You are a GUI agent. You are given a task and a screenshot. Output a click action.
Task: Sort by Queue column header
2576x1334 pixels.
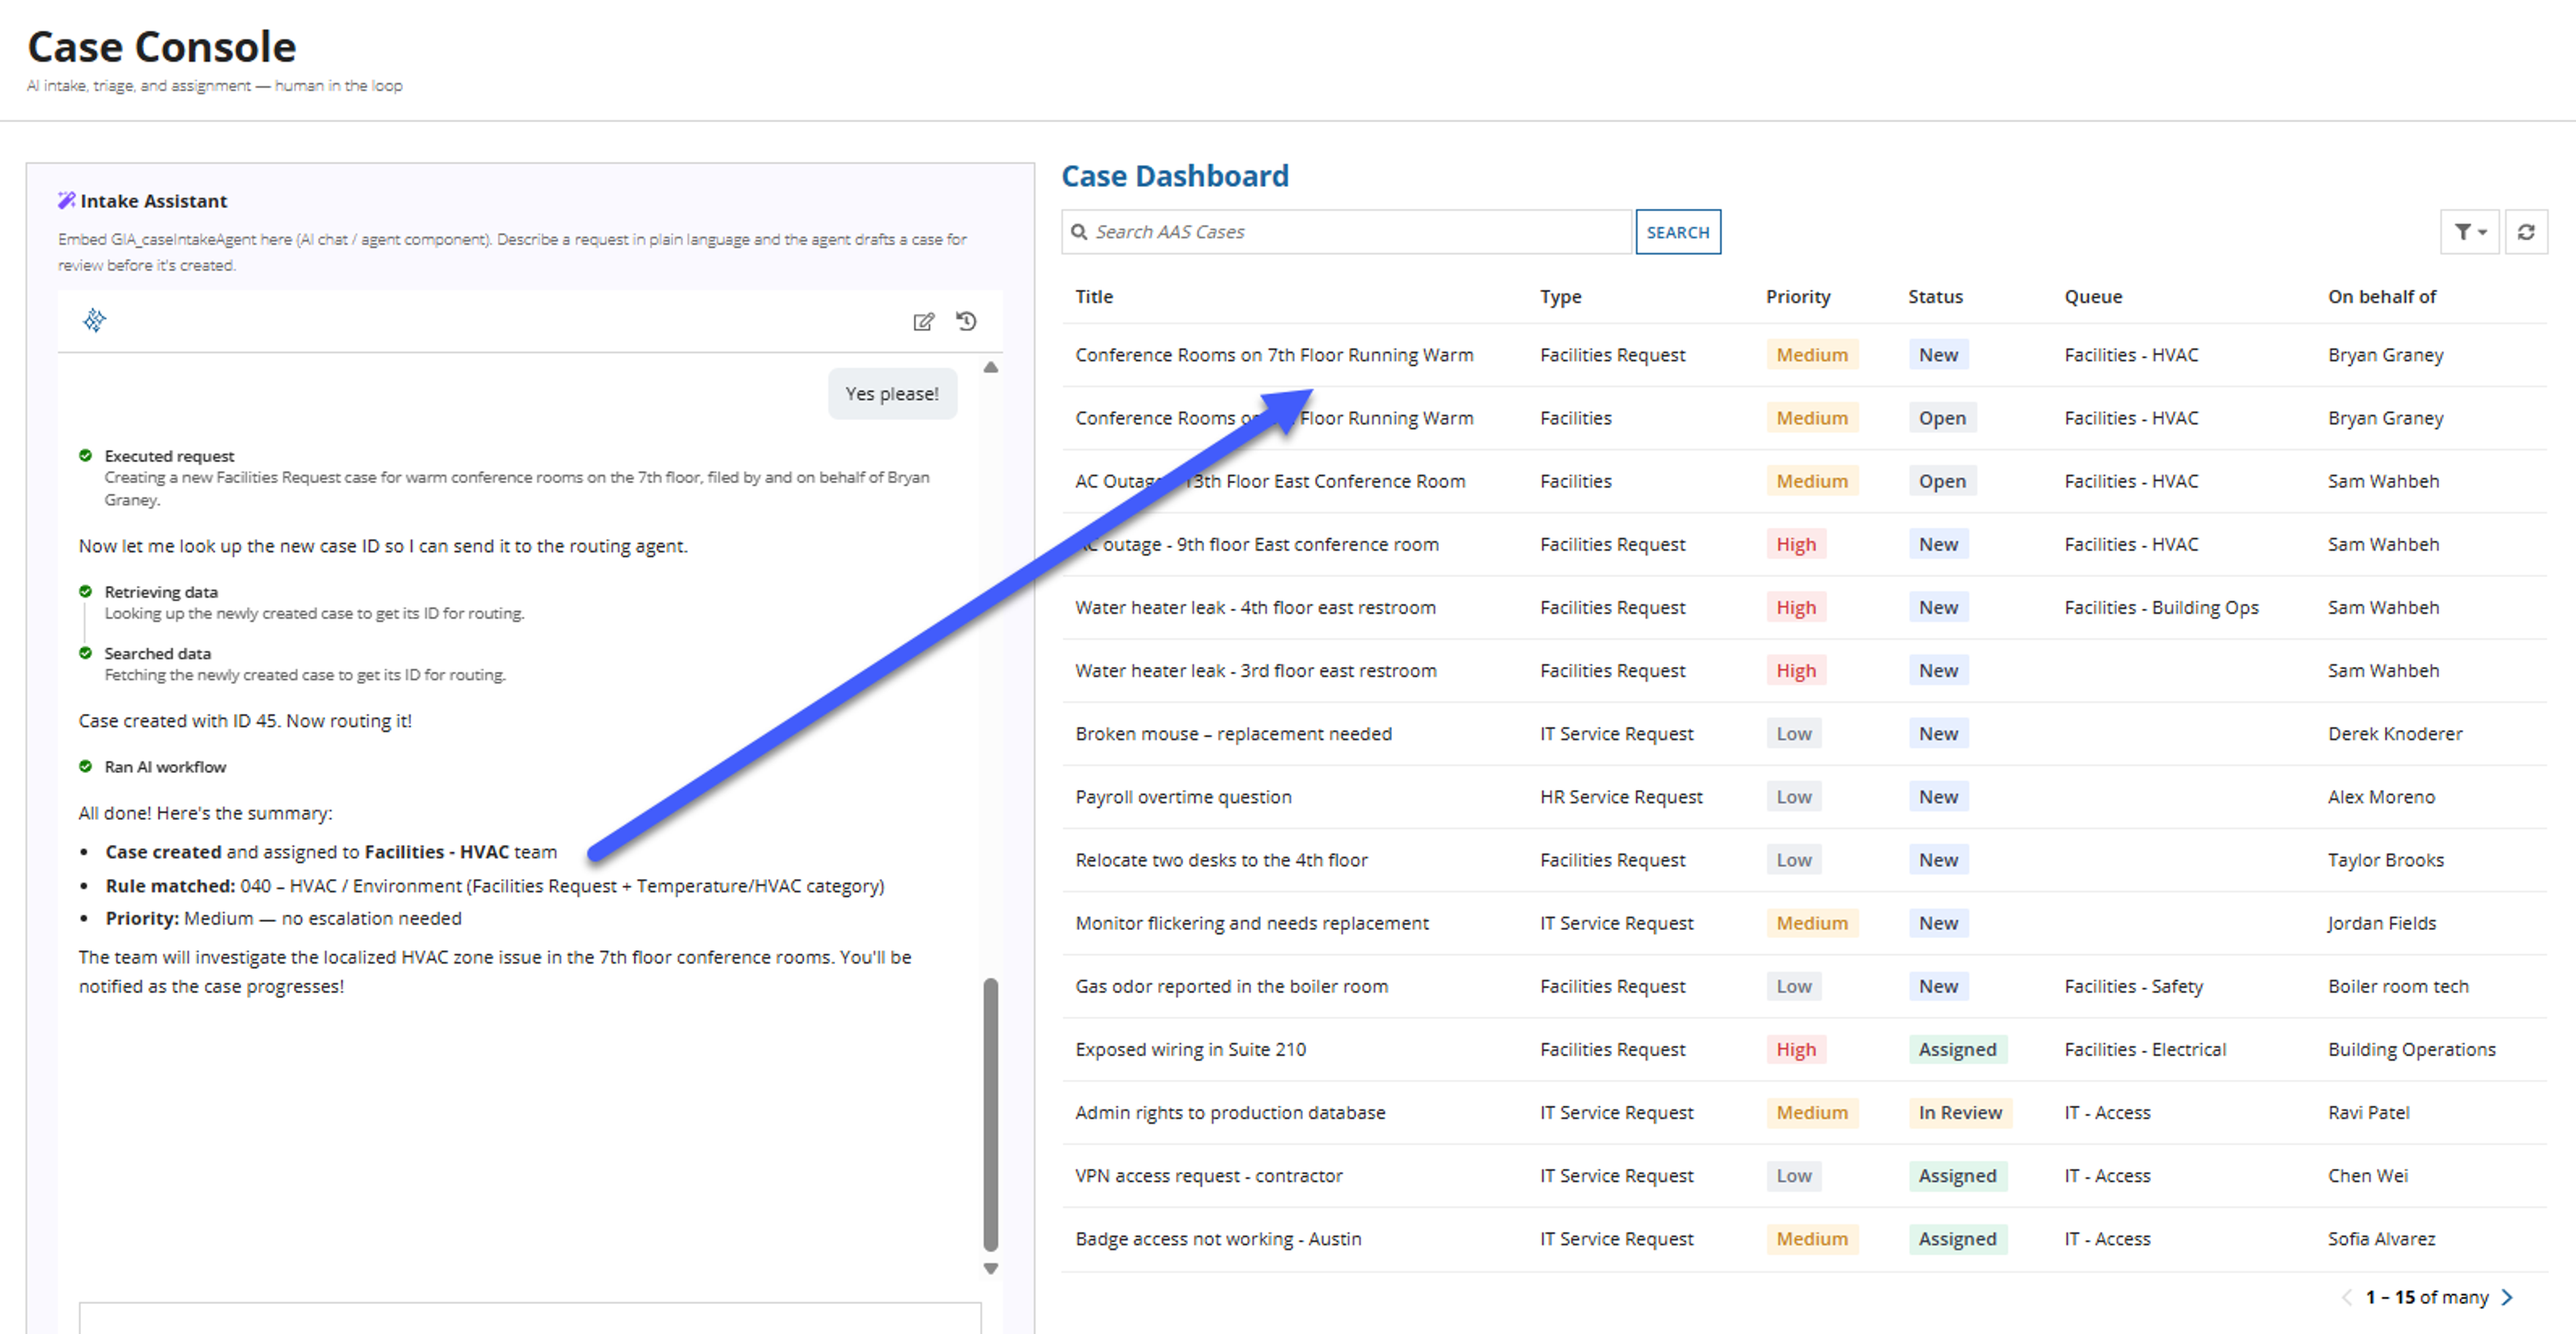click(2092, 297)
